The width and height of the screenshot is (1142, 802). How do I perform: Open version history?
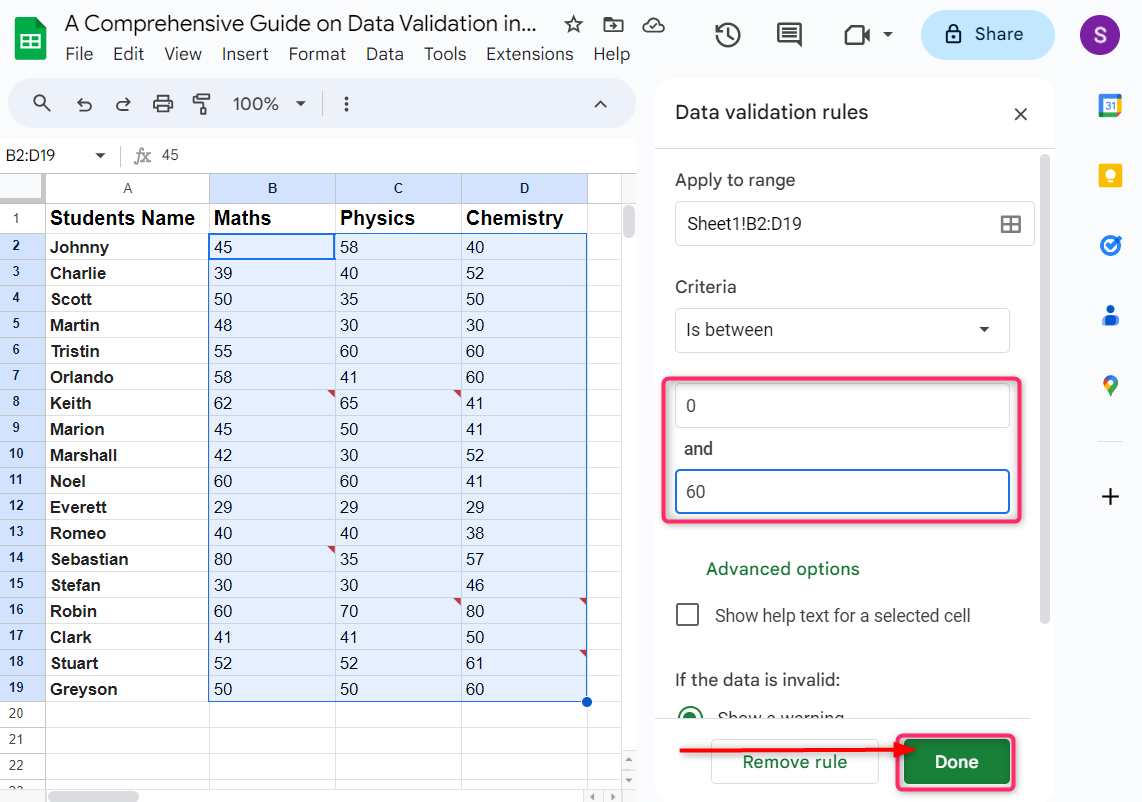pyautogui.click(x=728, y=34)
